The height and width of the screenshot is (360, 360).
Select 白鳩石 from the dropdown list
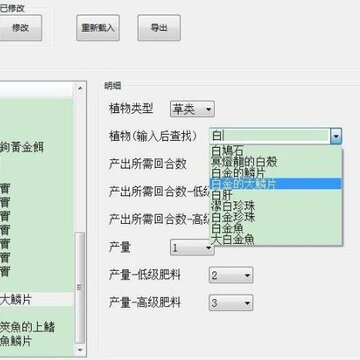tap(275, 151)
